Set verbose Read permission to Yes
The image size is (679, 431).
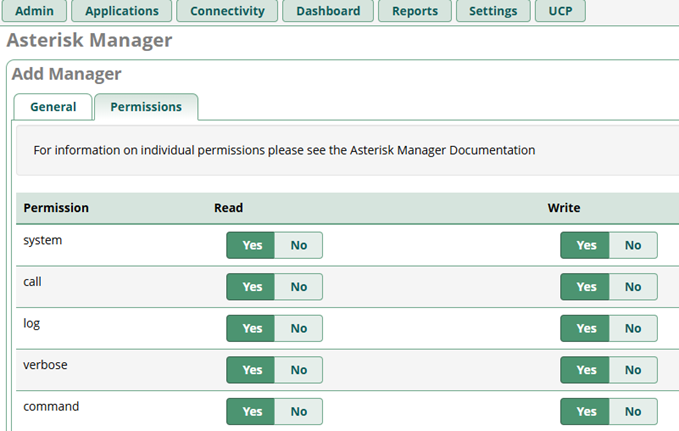251,370
